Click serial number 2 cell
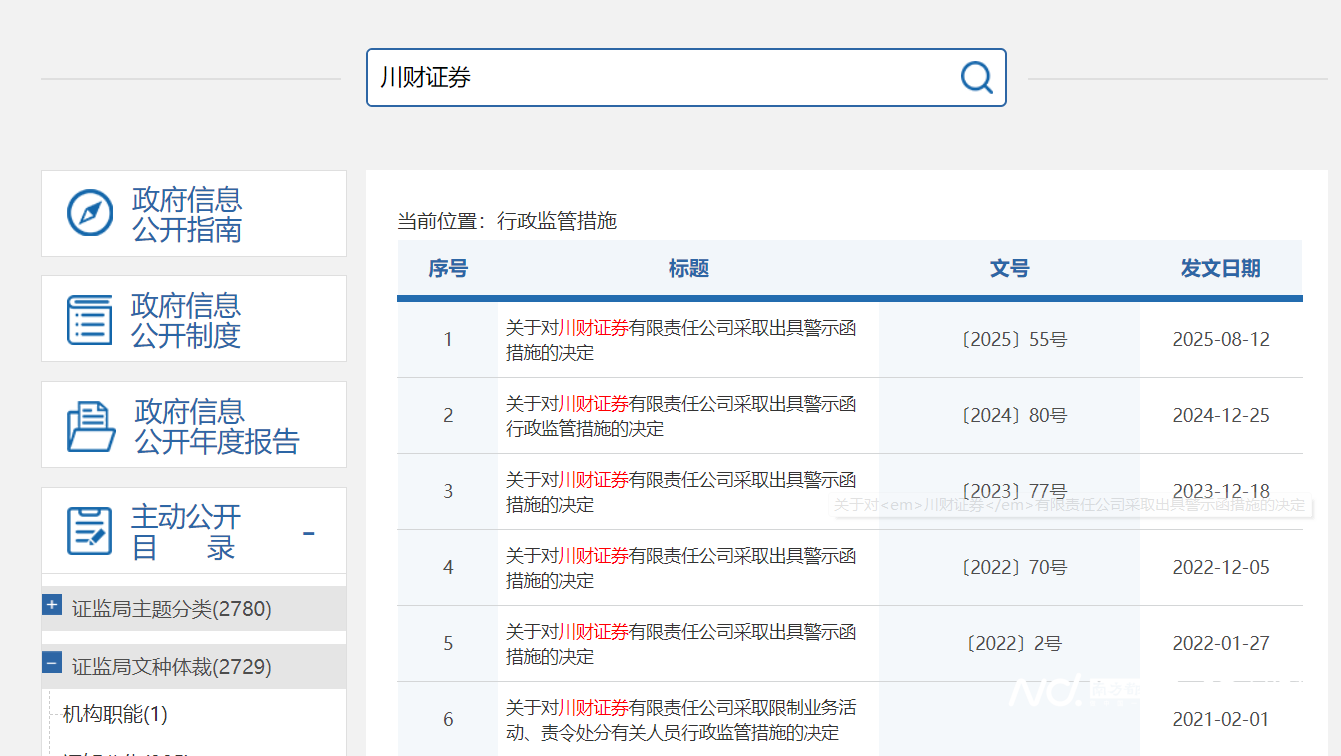Viewport: 1341px width, 756px height. [x=448, y=416]
